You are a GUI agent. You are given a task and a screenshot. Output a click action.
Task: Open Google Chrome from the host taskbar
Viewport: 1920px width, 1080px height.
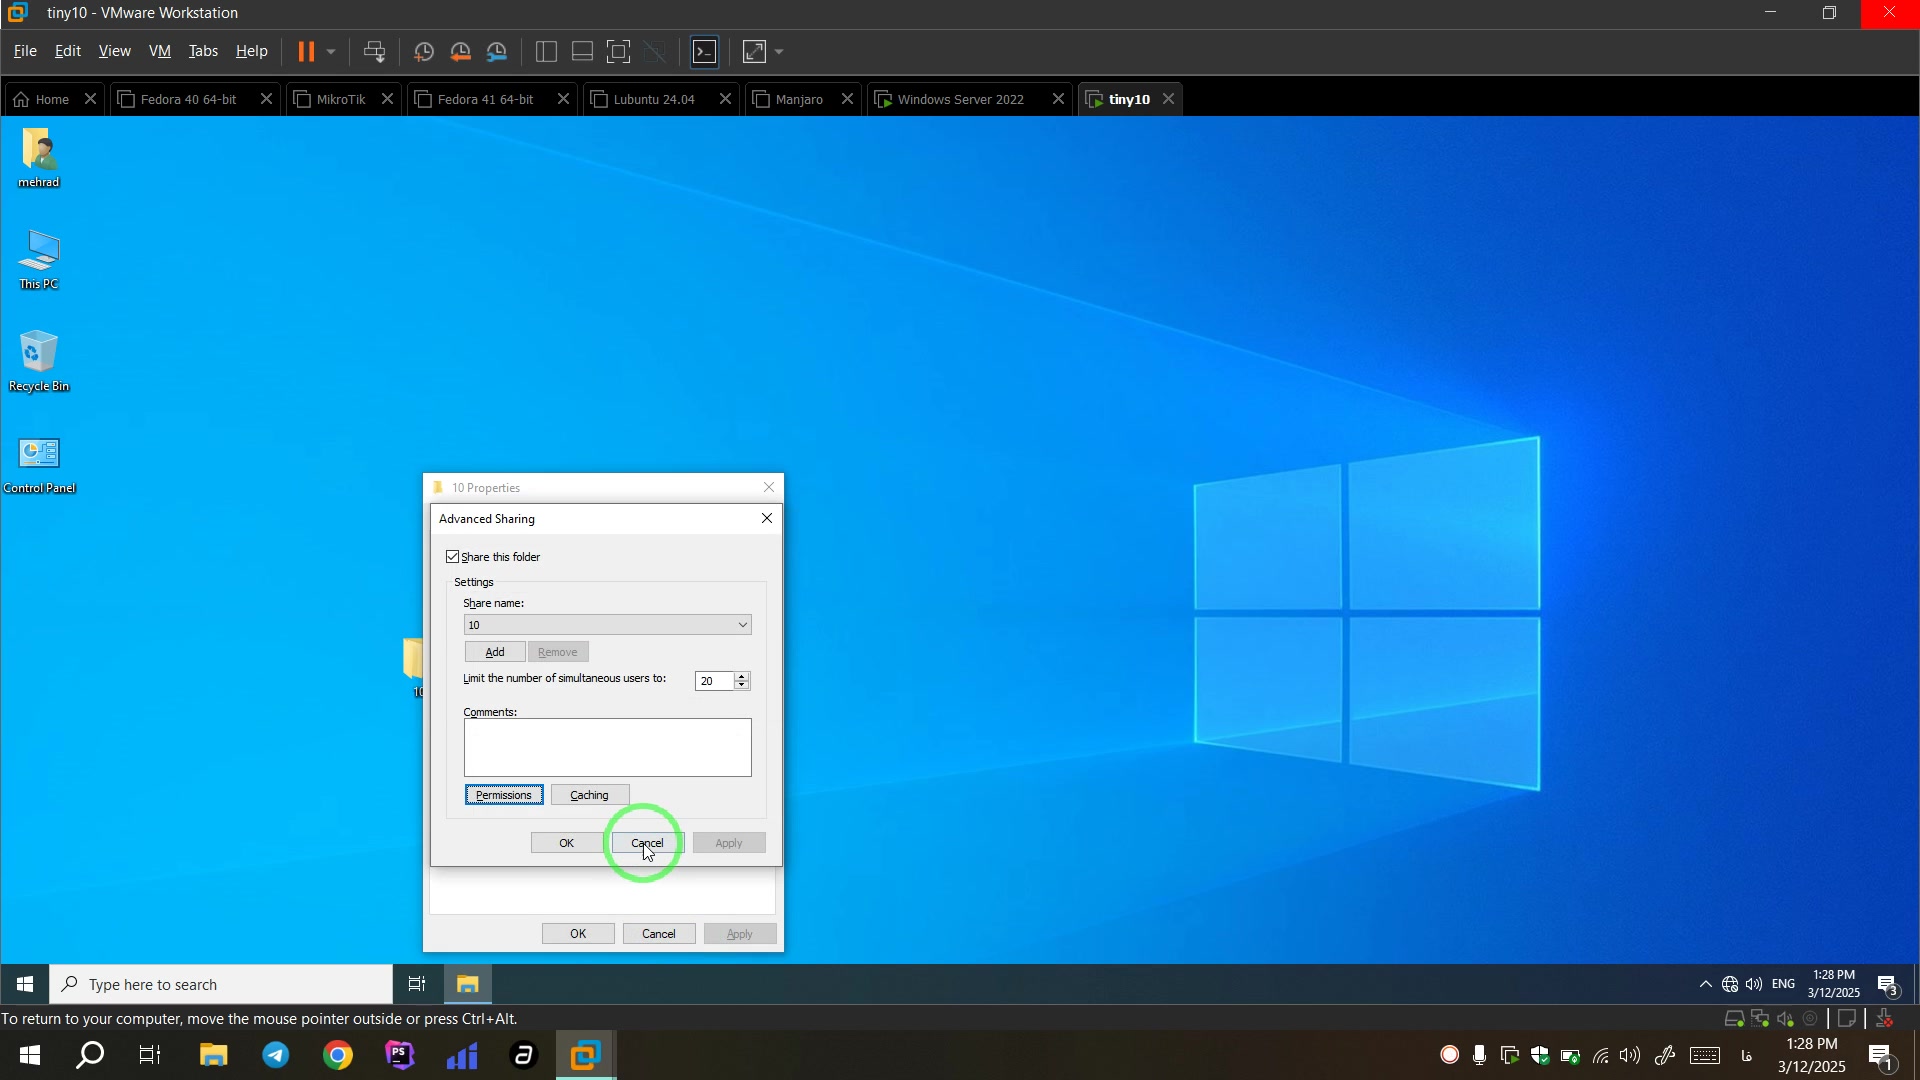pyautogui.click(x=338, y=1056)
